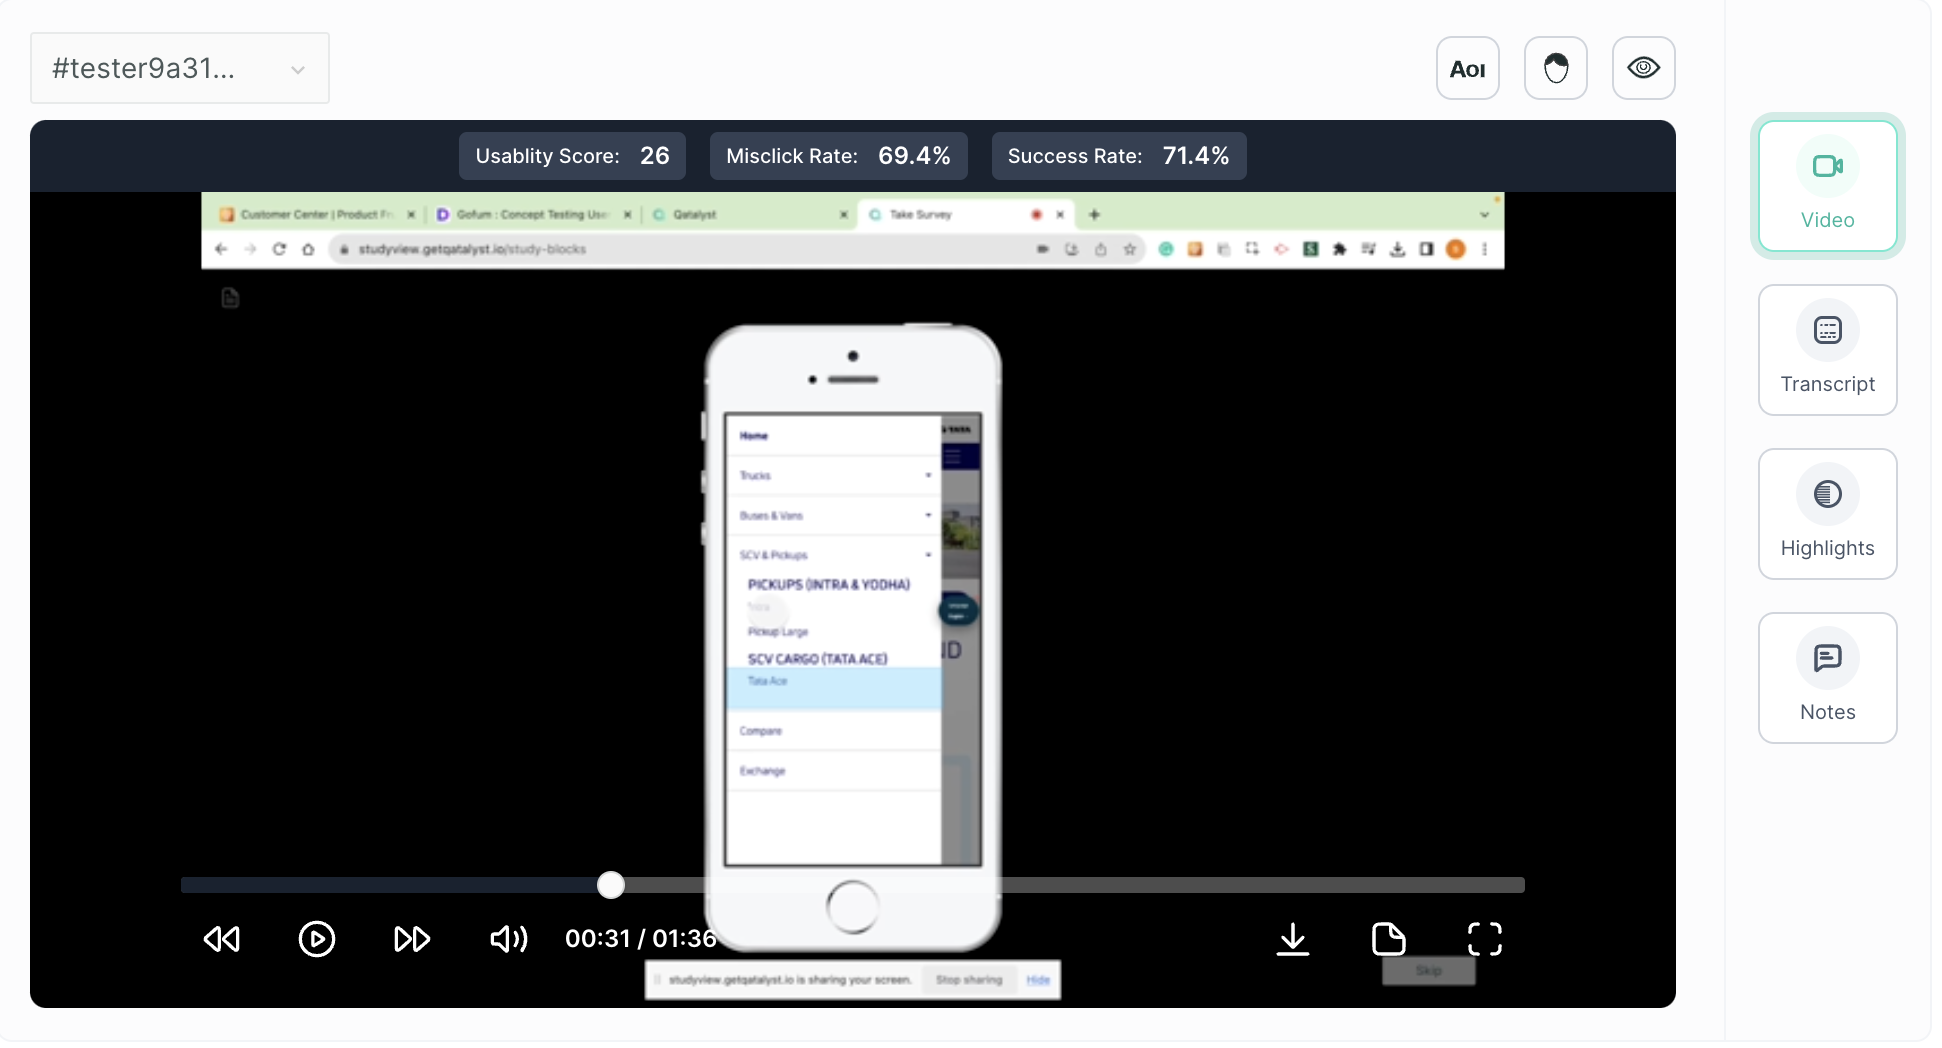Click the browser home icon
This screenshot has height=1048, width=1942.
coord(308,249)
